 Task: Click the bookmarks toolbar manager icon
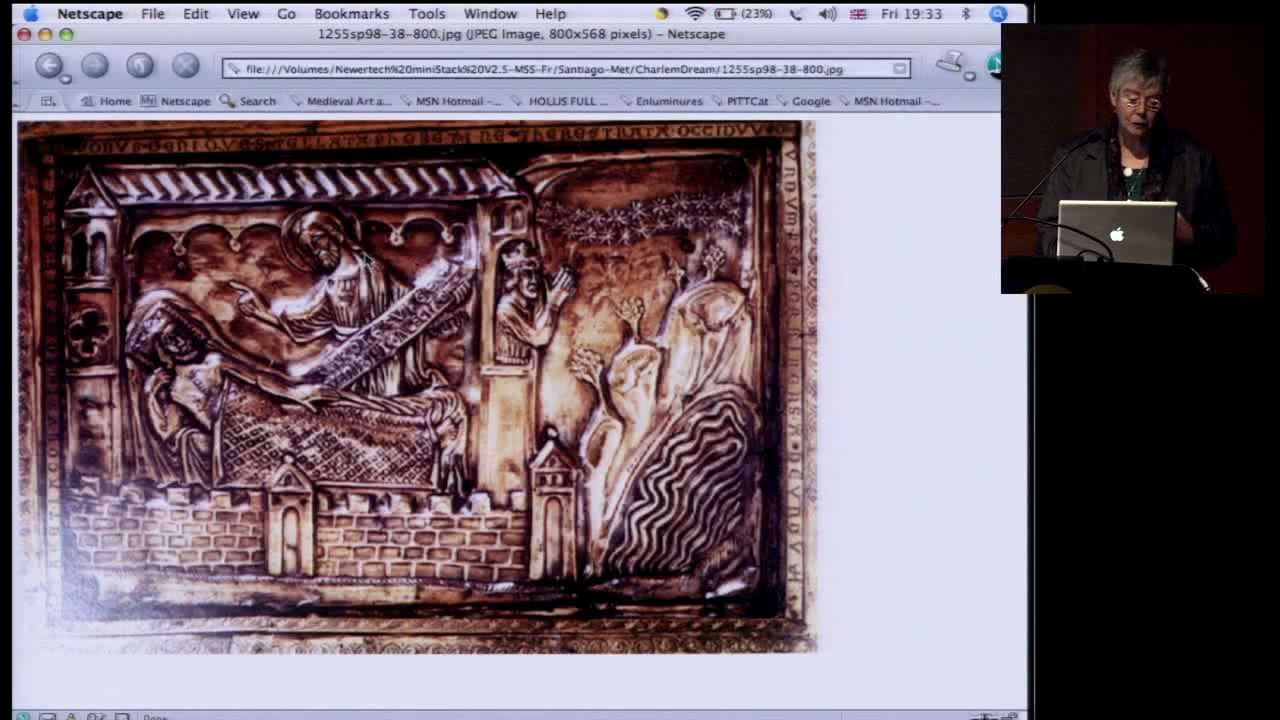pos(48,101)
